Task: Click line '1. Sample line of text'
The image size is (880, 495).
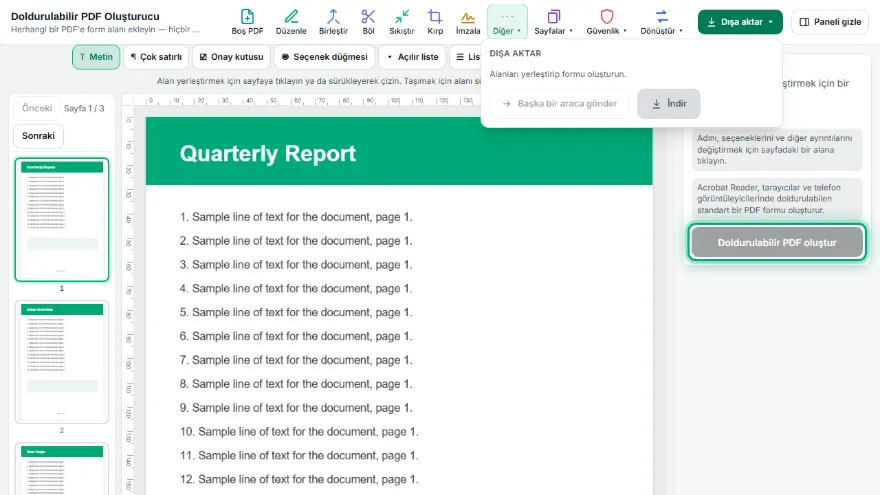Action: 296,217
